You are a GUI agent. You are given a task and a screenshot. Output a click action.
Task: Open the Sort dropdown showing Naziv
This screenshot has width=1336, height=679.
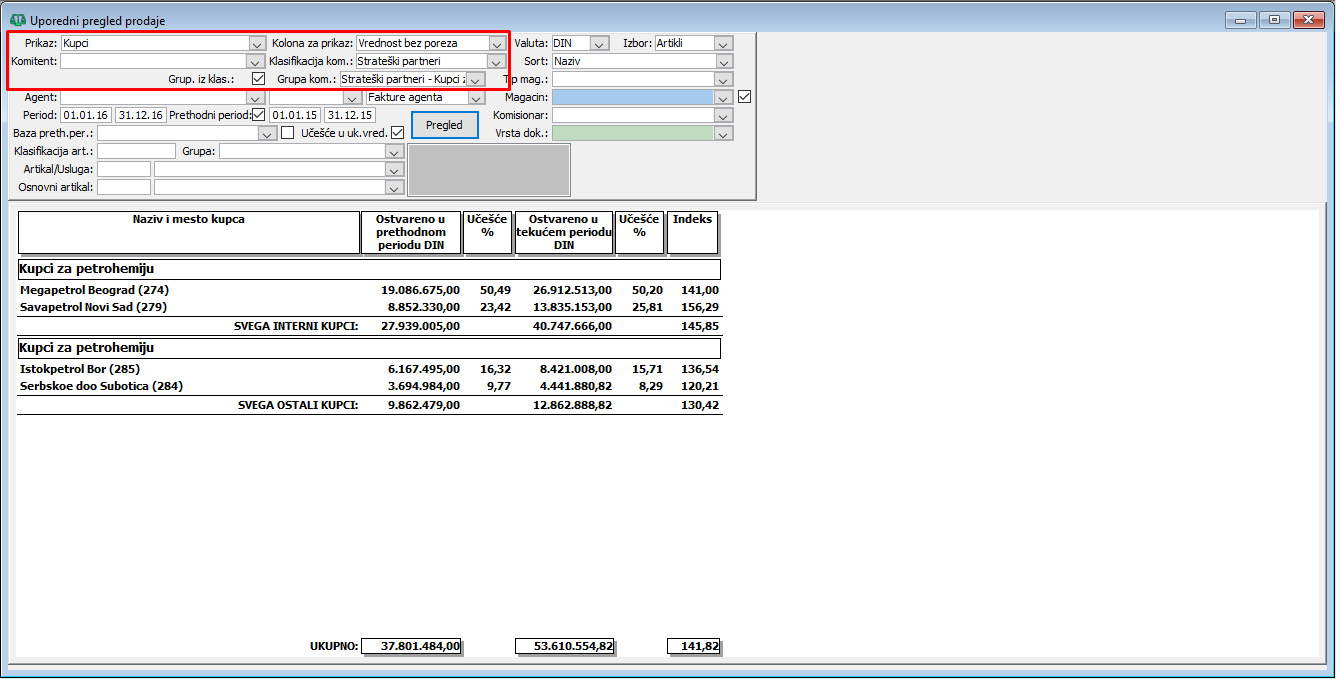(724, 61)
